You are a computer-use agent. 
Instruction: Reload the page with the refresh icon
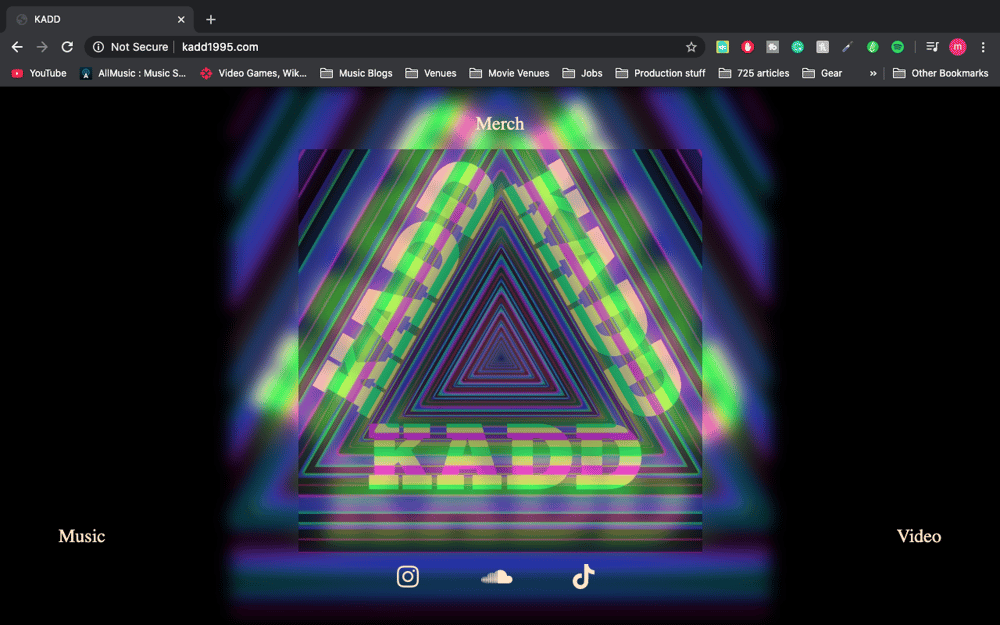67,46
